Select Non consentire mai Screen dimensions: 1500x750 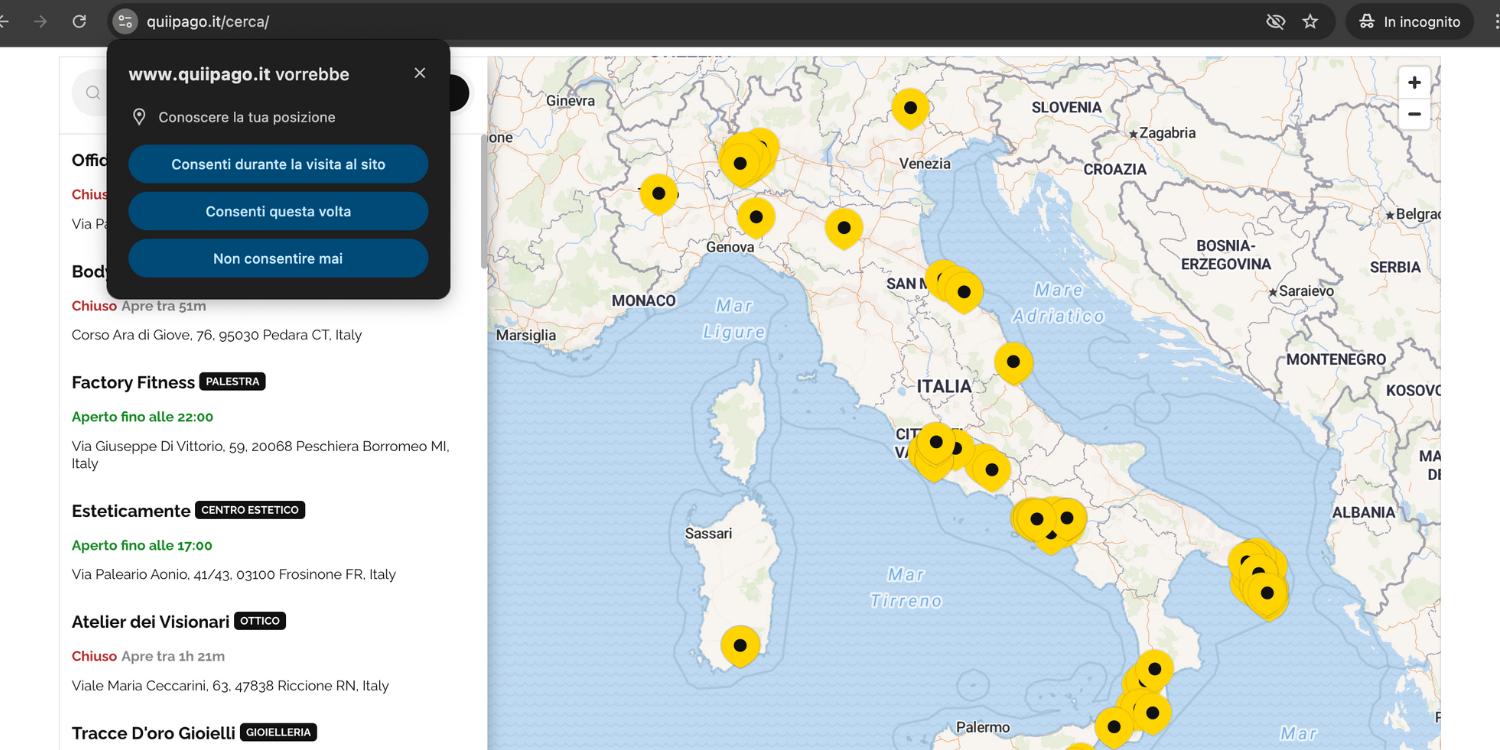[278, 258]
